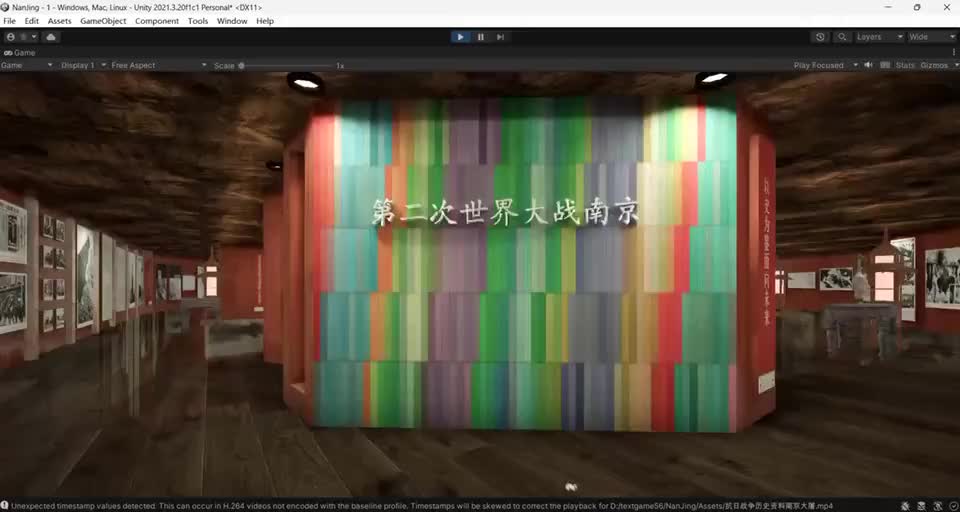Open the File menu

[9, 21]
